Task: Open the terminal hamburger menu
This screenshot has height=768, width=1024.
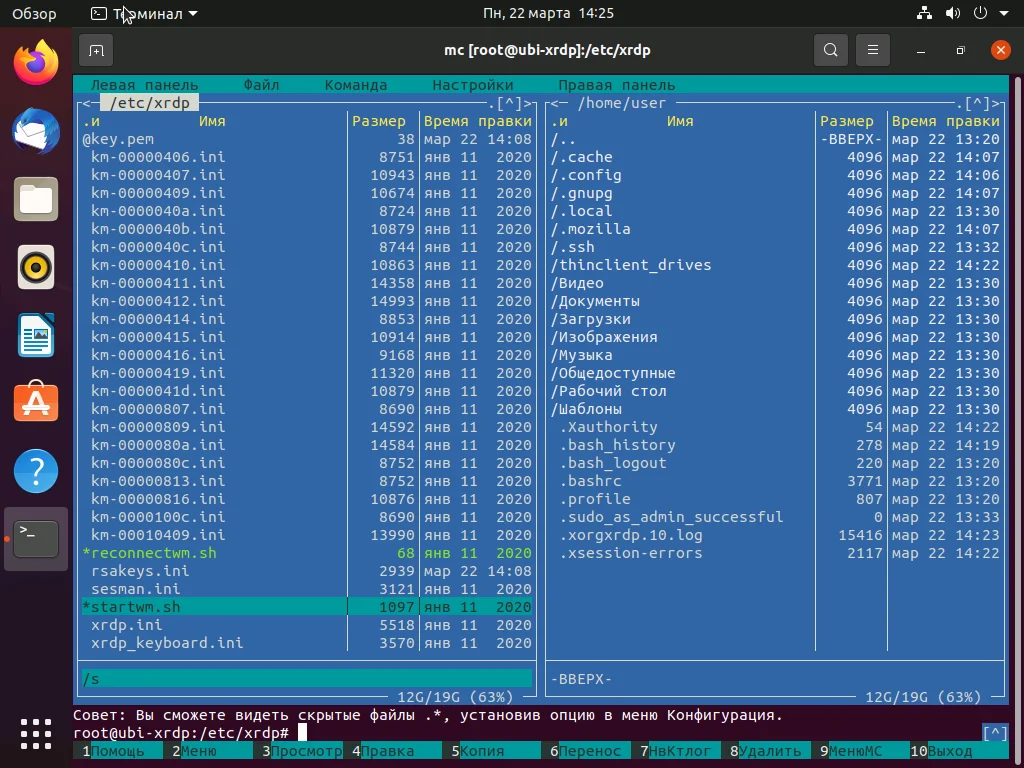Action: (873, 50)
